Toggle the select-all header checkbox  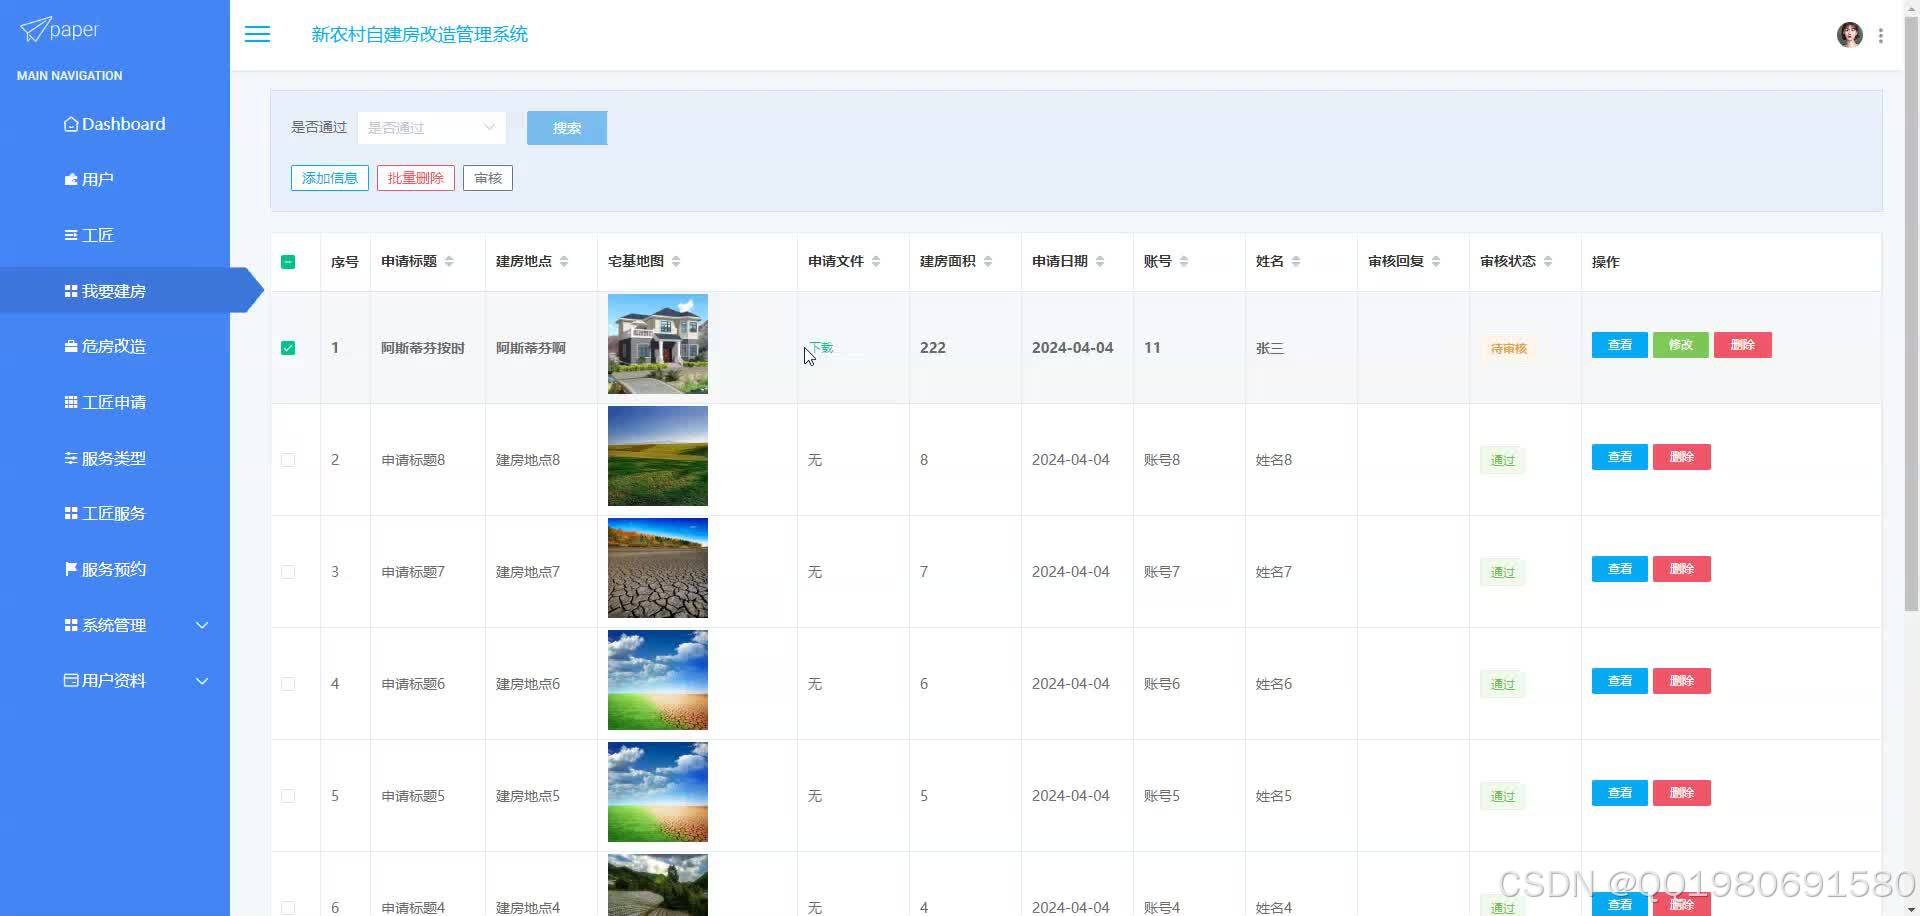tap(288, 262)
